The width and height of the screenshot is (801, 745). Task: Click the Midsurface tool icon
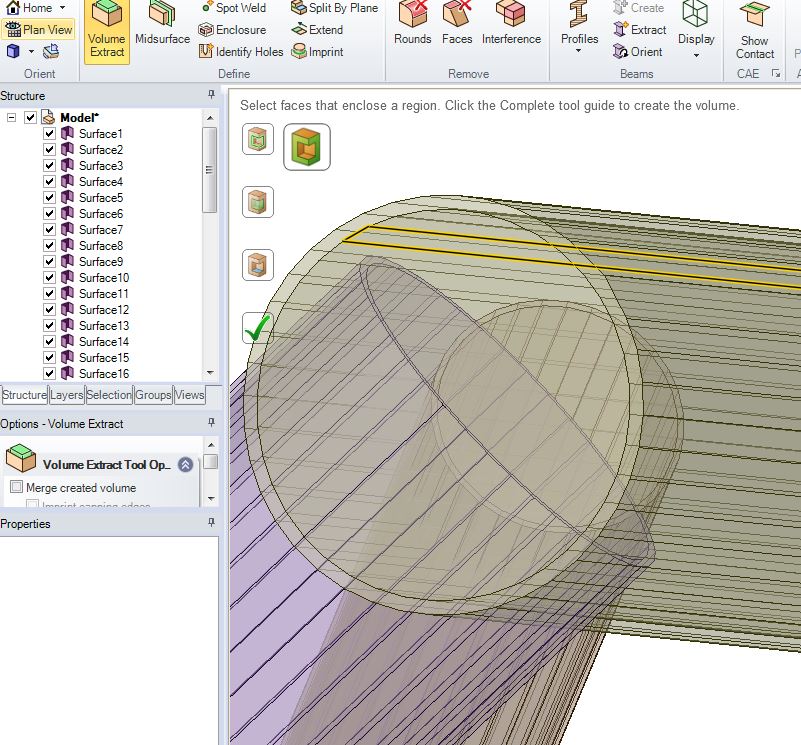(x=162, y=26)
